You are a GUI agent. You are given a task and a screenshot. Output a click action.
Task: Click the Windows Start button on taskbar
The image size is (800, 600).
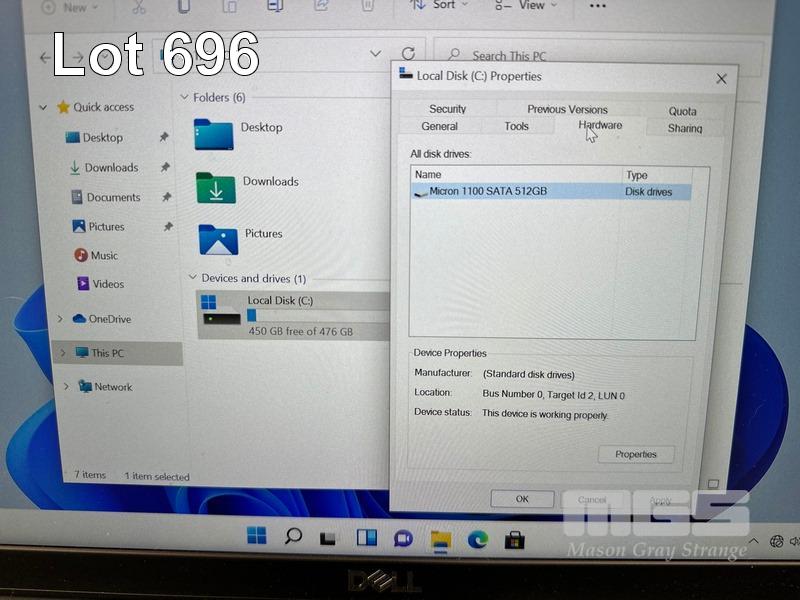[x=257, y=537]
